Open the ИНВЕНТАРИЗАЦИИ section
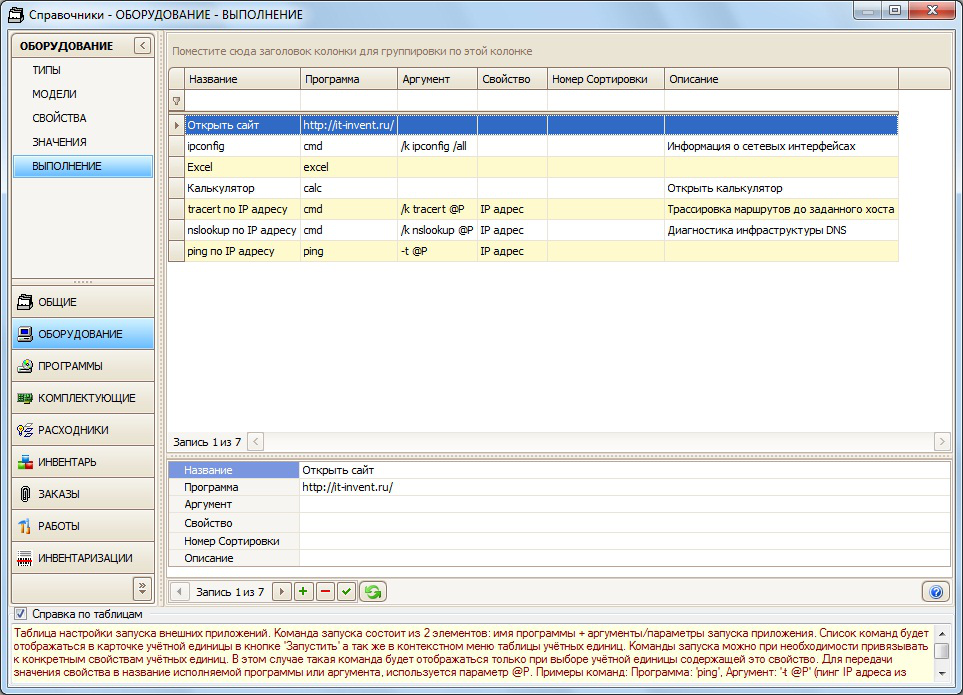 tap(83, 558)
